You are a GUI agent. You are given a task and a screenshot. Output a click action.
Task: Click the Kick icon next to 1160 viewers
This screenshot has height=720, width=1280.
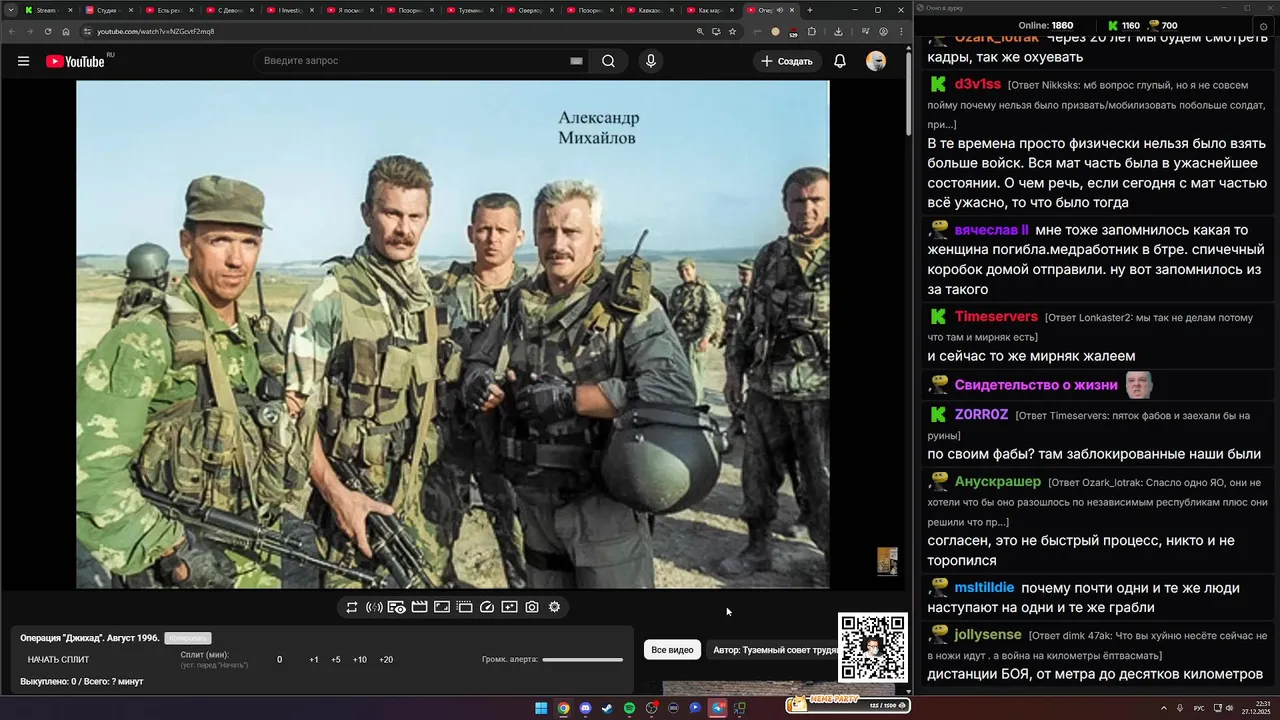point(1113,26)
